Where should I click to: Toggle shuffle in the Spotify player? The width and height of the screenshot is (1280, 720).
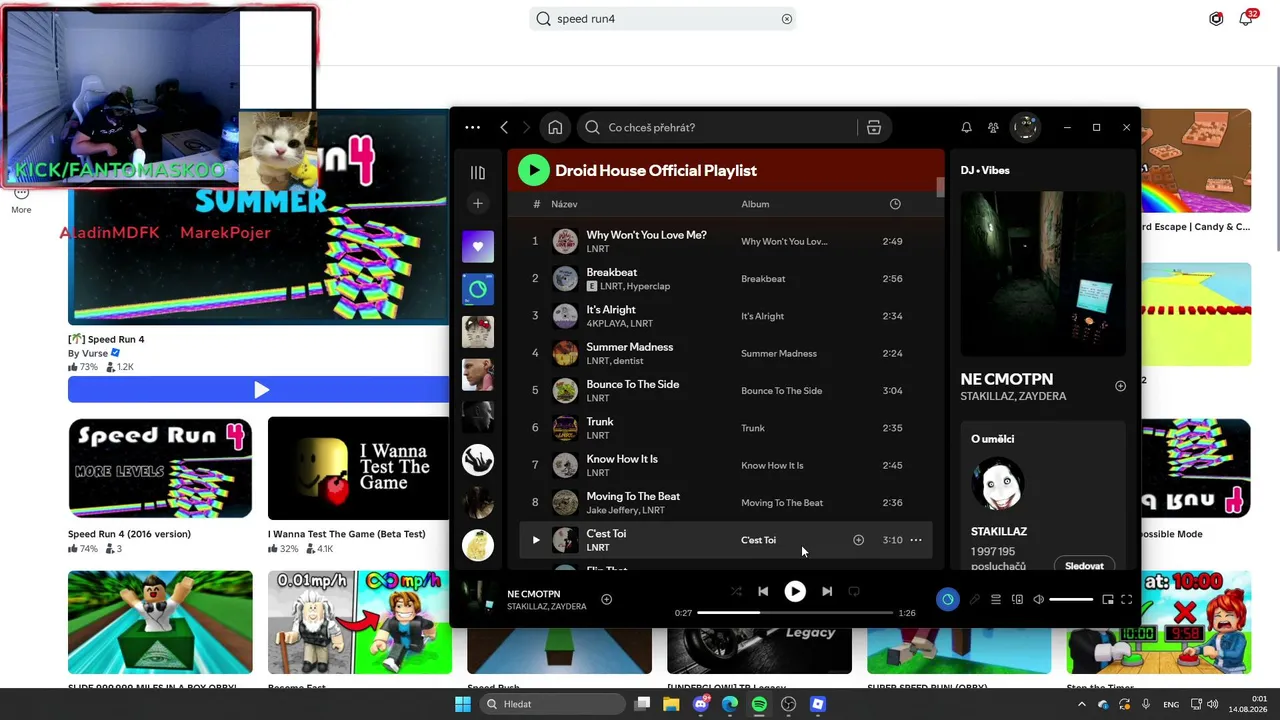pos(736,591)
